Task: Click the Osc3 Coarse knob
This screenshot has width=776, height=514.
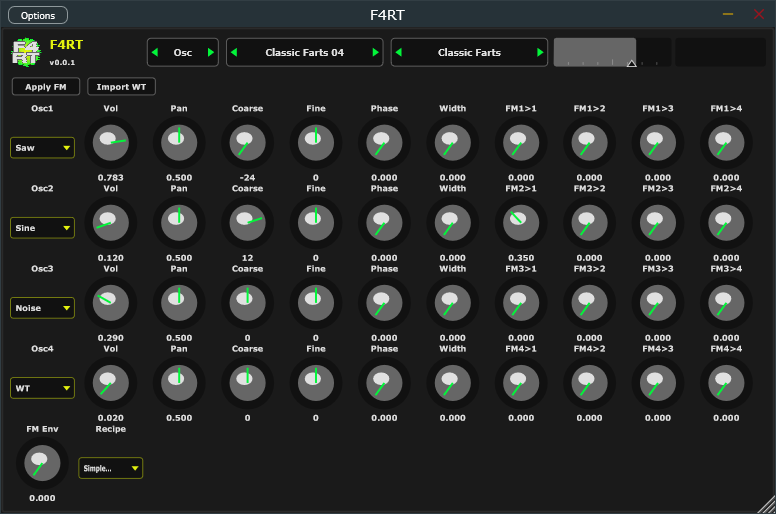Action: pyautogui.click(x=247, y=303)
